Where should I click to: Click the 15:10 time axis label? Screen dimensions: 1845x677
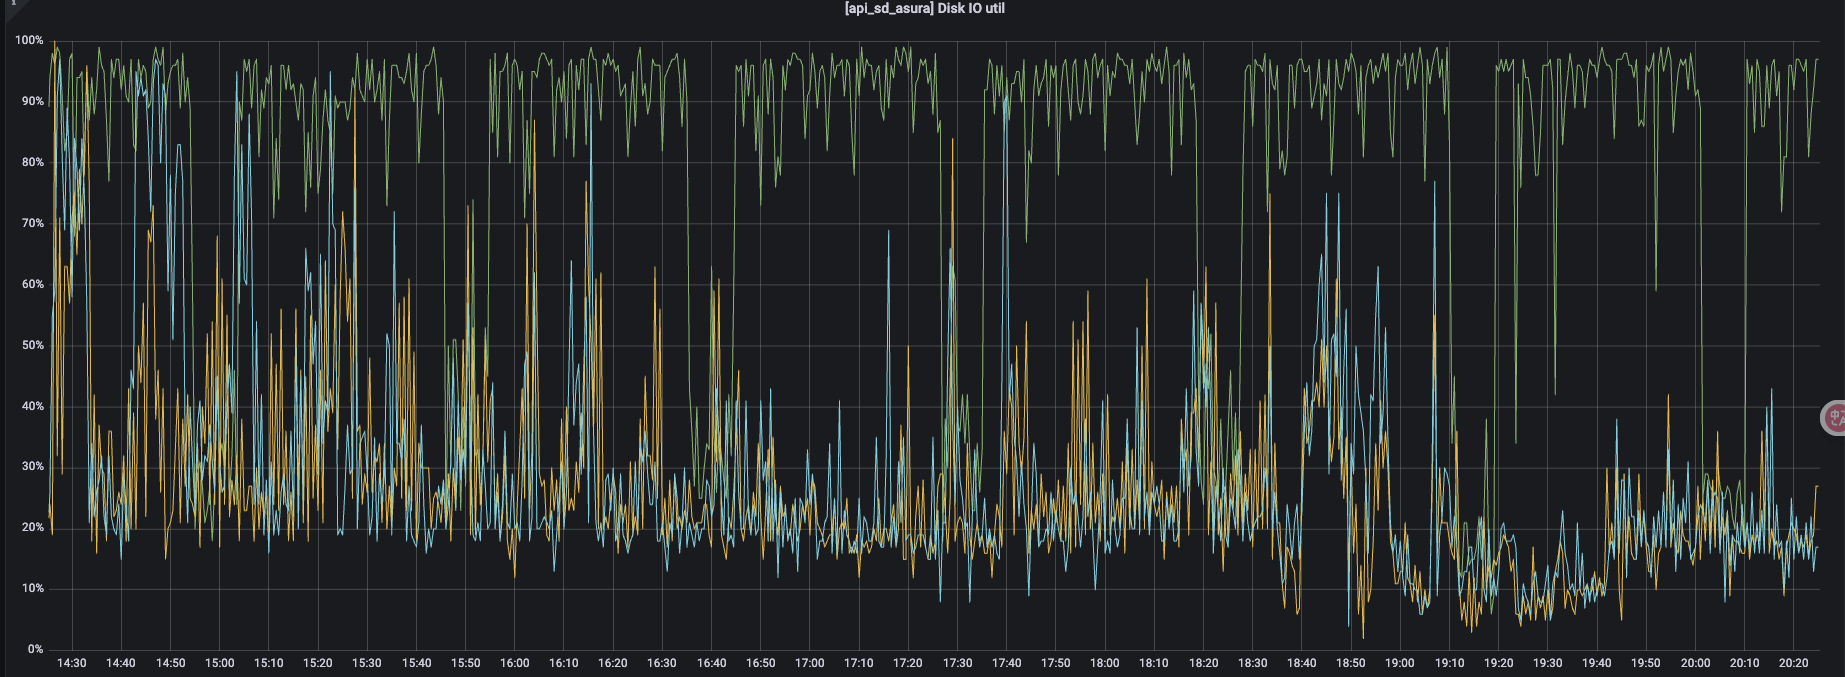pos(269,664)
